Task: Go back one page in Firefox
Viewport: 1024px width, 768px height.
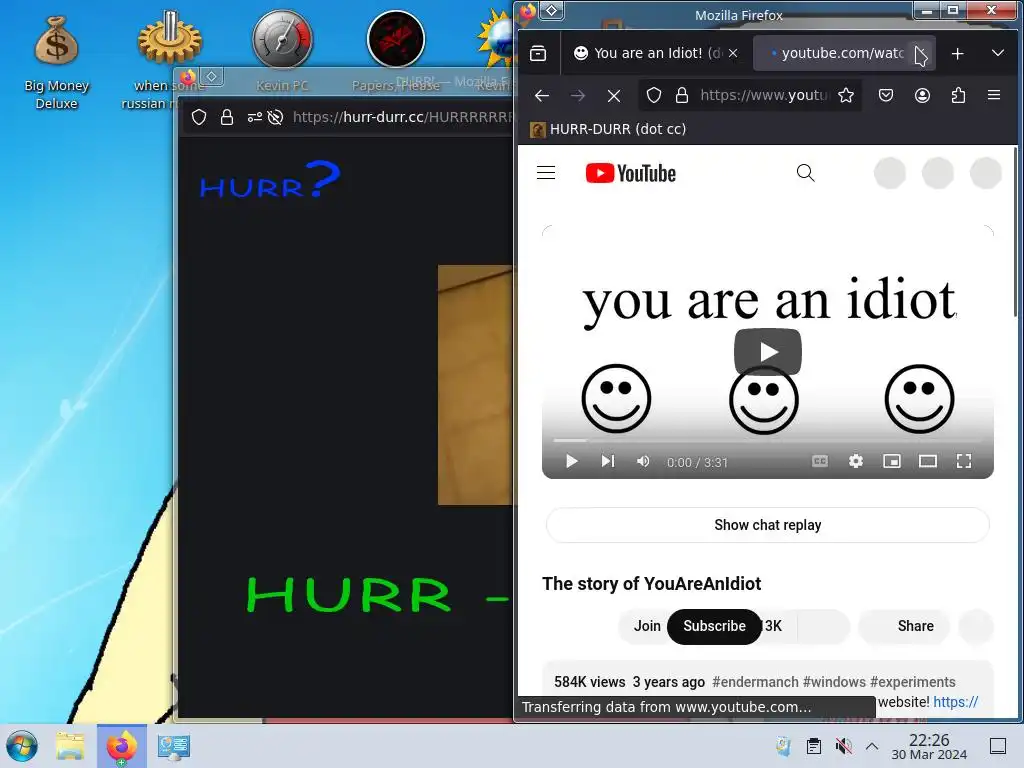Action: coord(542,96)
